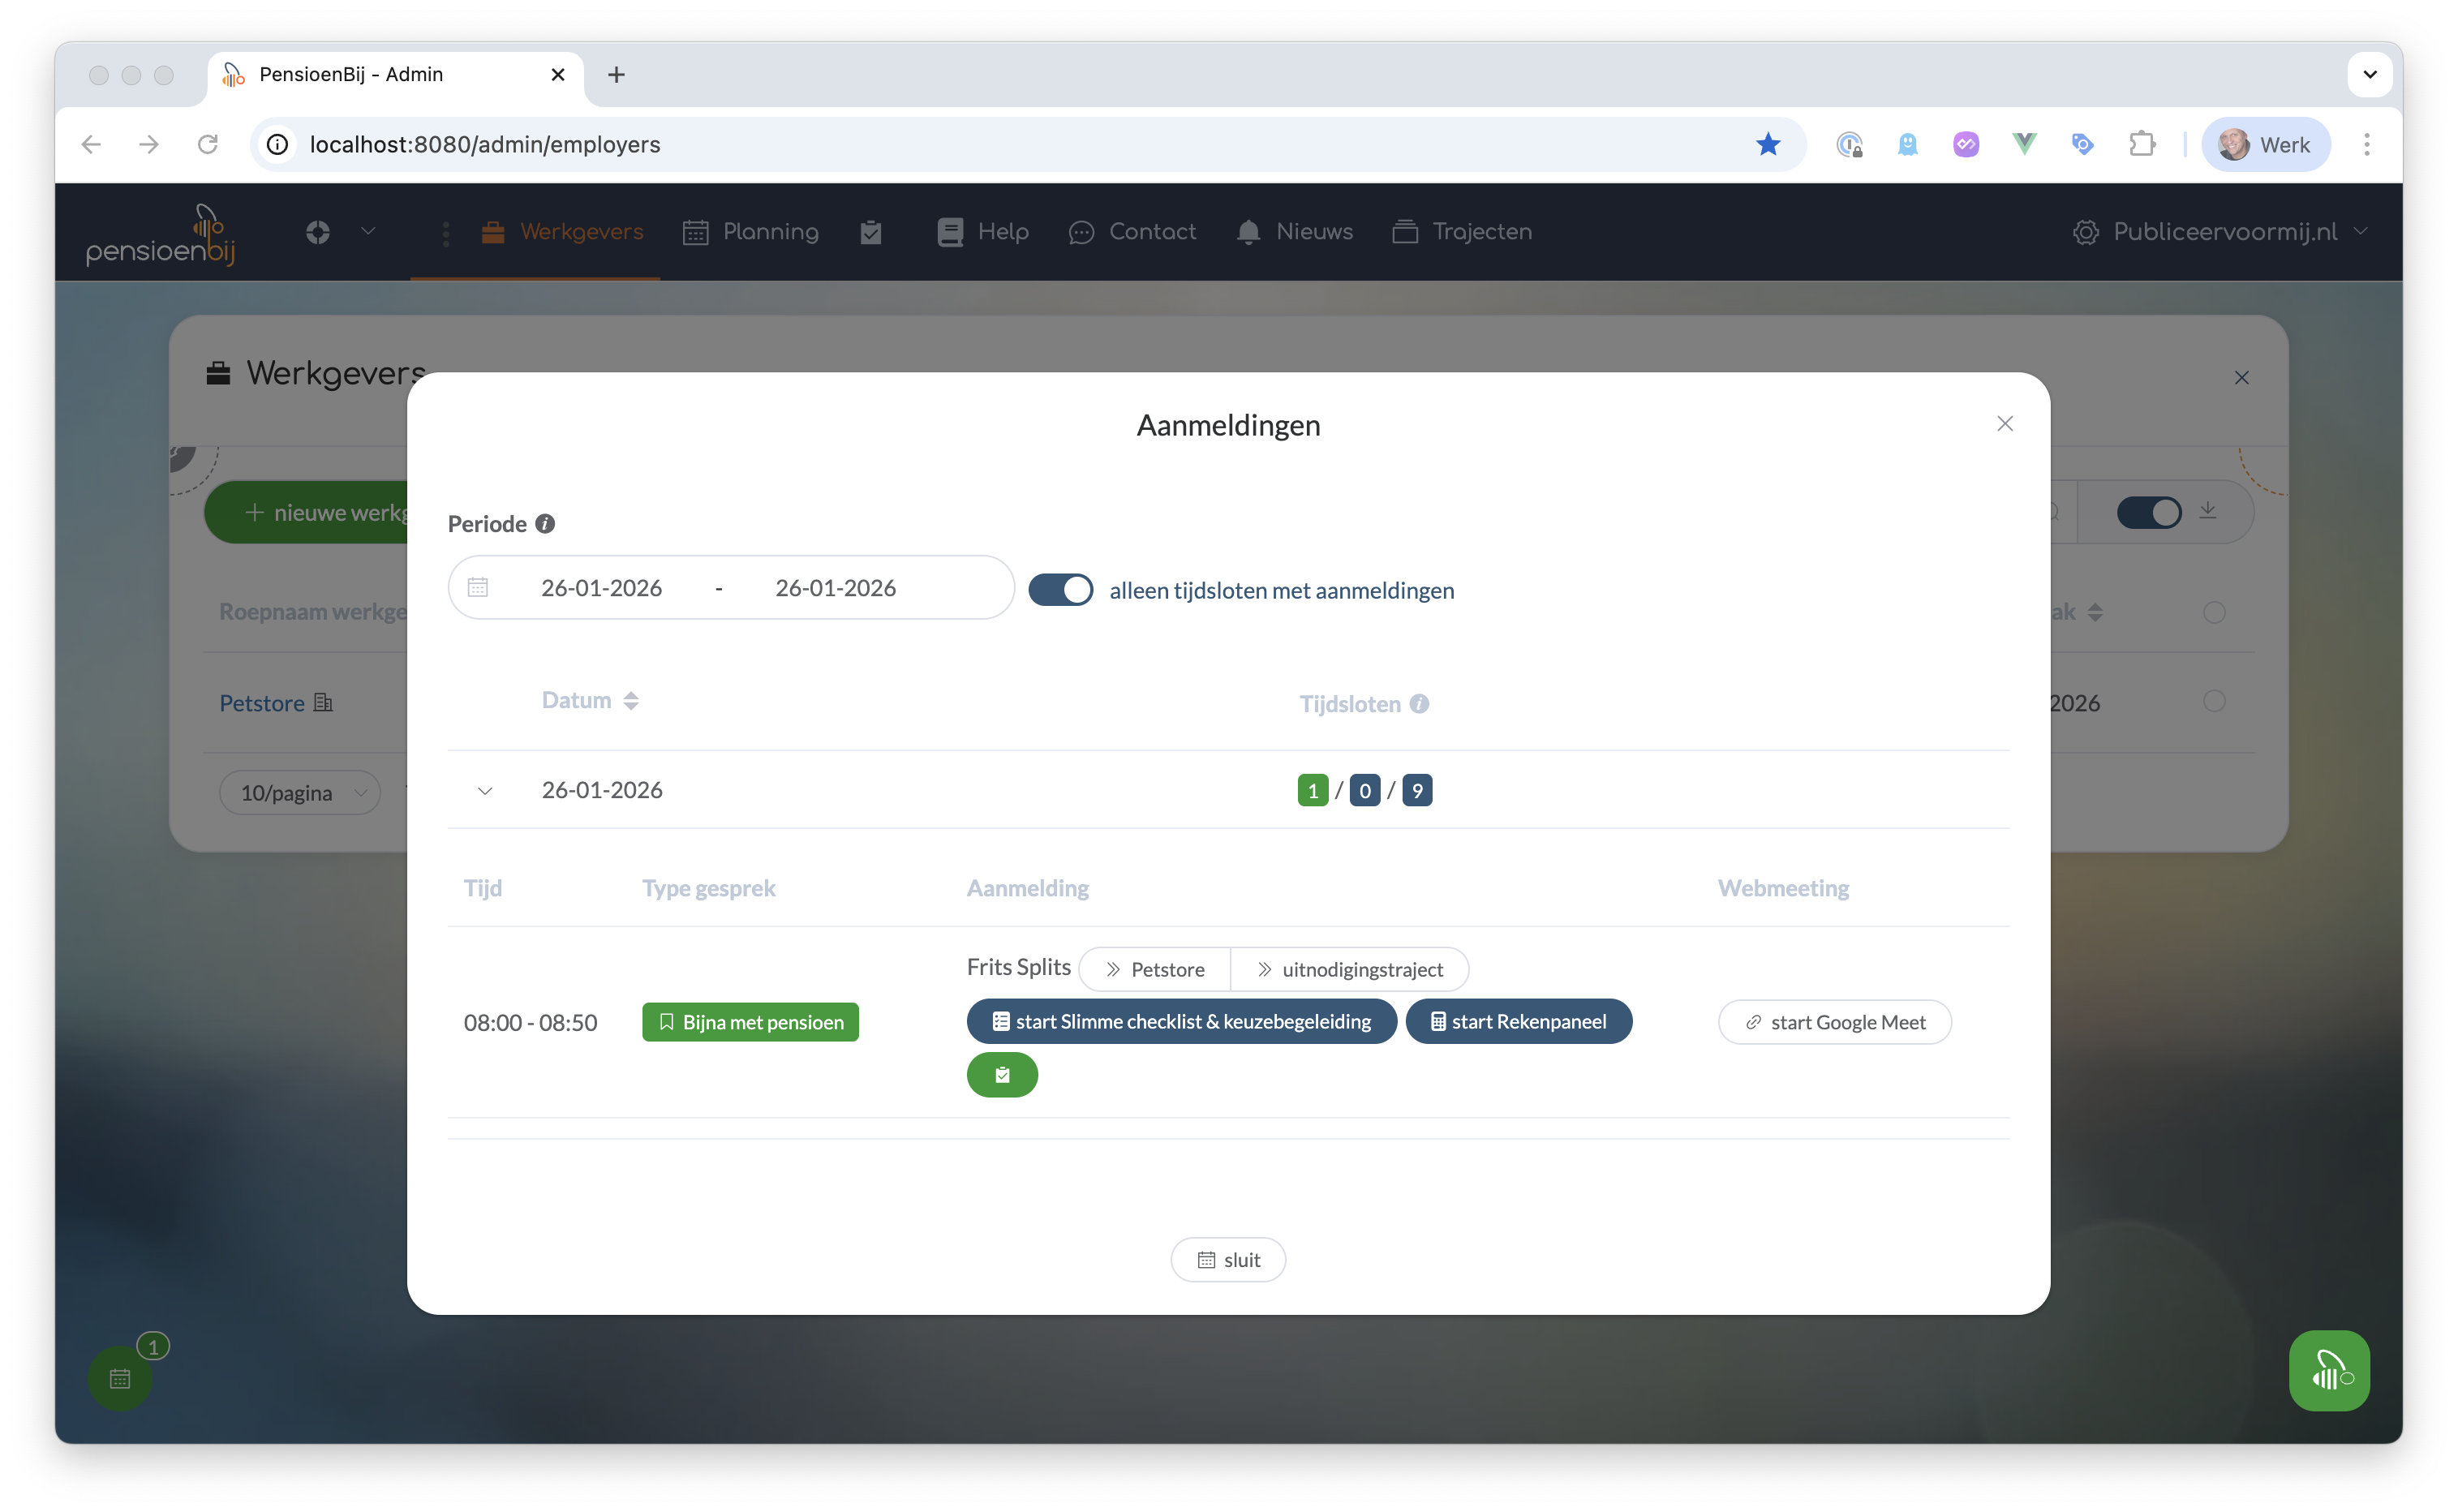Click the lifebuoy icon in navbar
This screenshot has height=1512, width=2458.
coord(318,232)
